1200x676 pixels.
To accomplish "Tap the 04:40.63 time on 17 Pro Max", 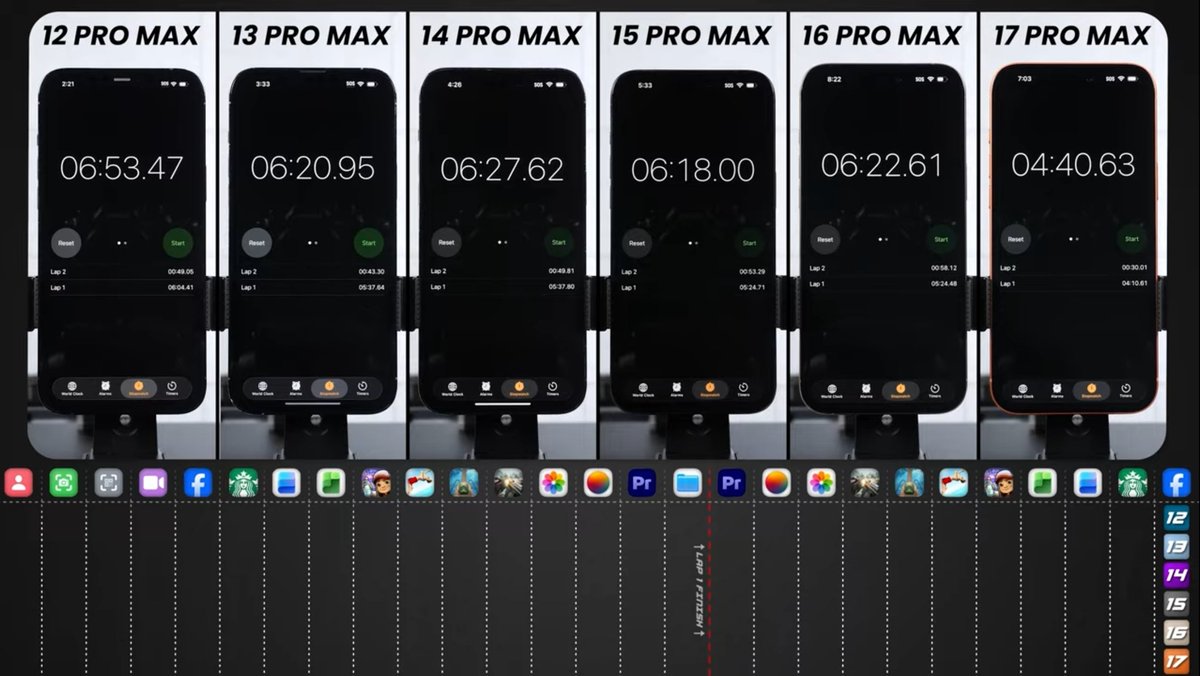I will click(x=1072, y=165).
